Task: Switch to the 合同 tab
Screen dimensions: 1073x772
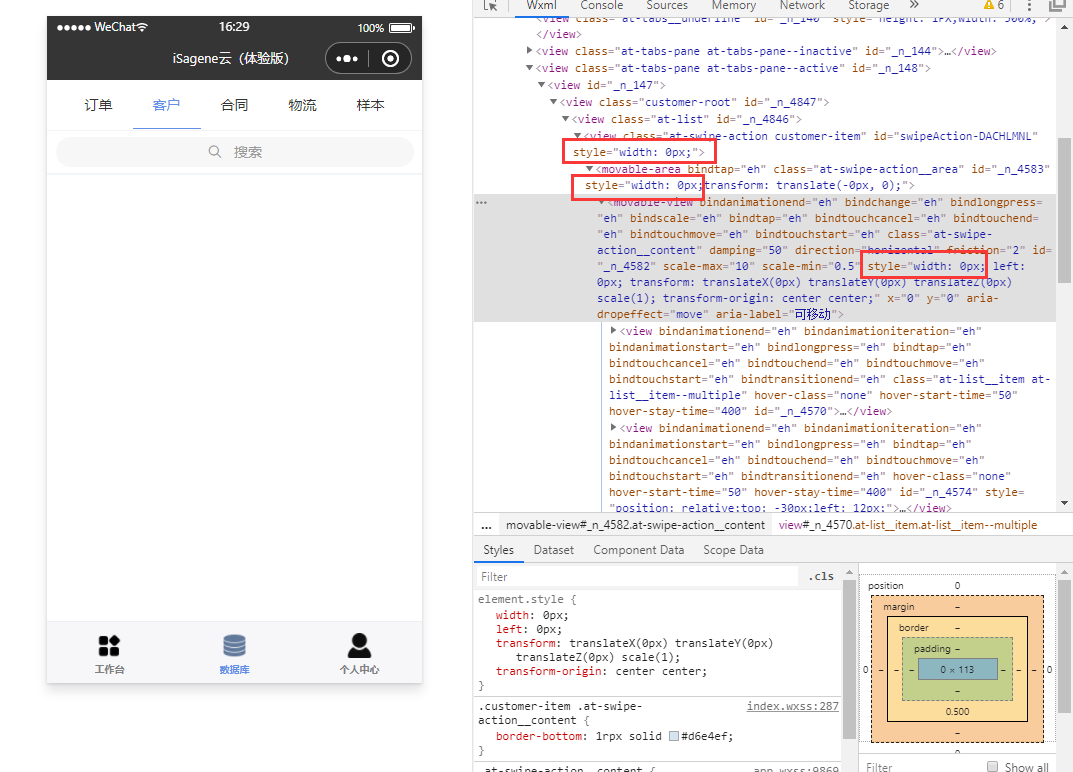Action: coord(234,105)
